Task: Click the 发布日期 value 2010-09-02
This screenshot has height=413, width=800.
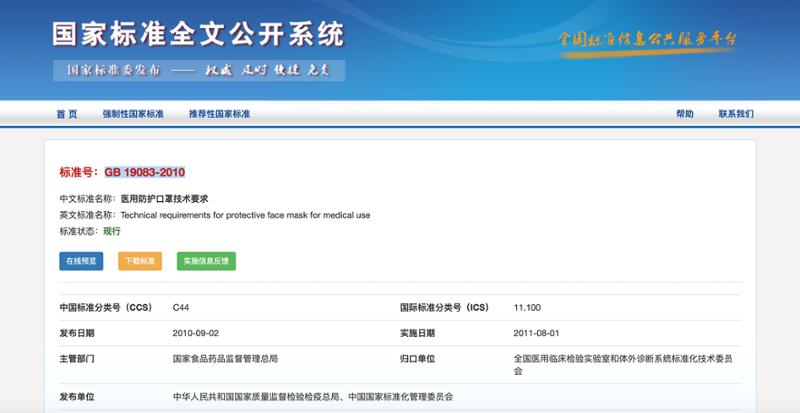Action: pyautogui.click(x=195, y=332)
